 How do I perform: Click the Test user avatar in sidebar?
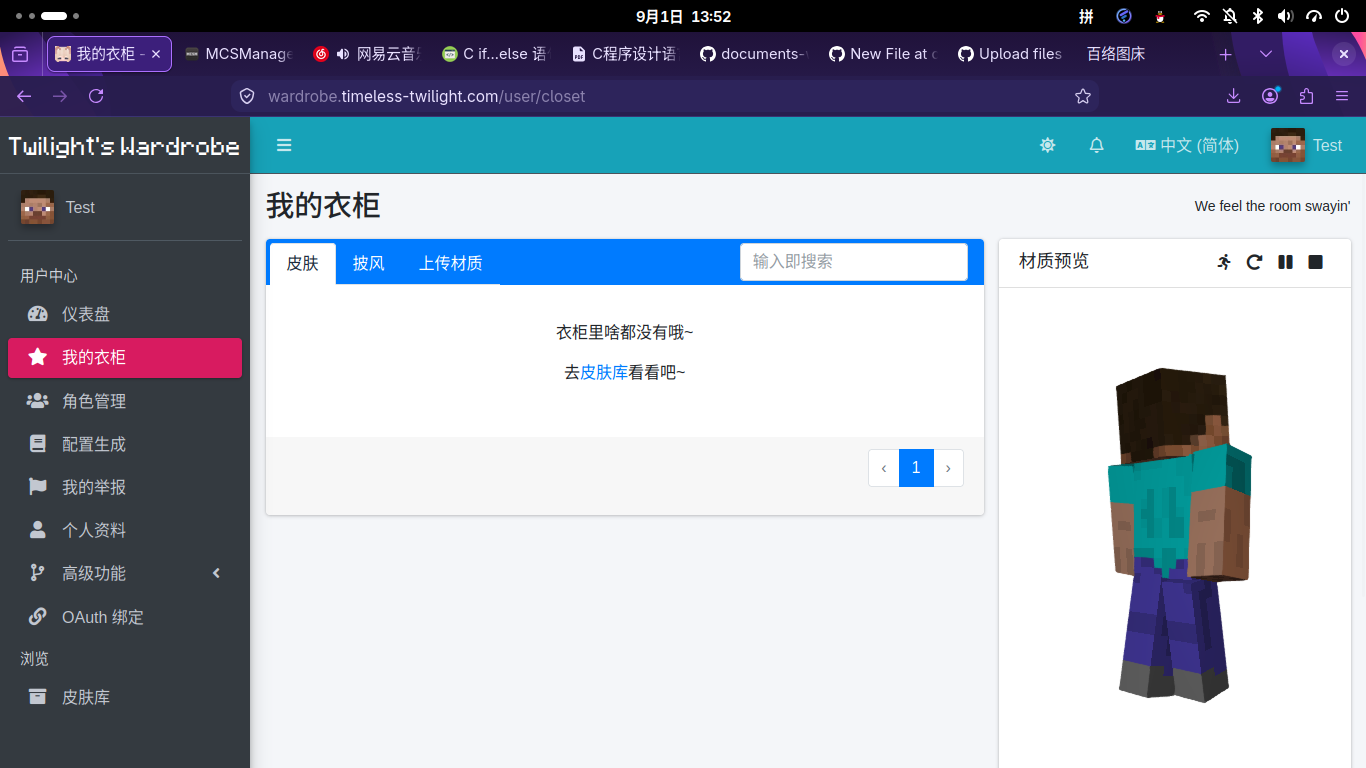38,207
